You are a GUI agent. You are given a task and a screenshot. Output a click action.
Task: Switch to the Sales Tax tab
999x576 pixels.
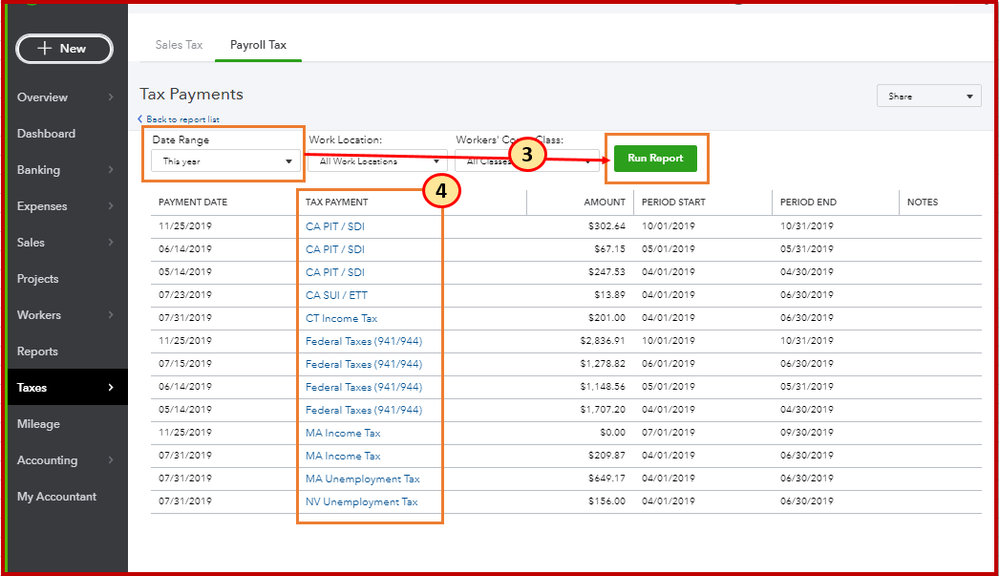coord(178,44)
